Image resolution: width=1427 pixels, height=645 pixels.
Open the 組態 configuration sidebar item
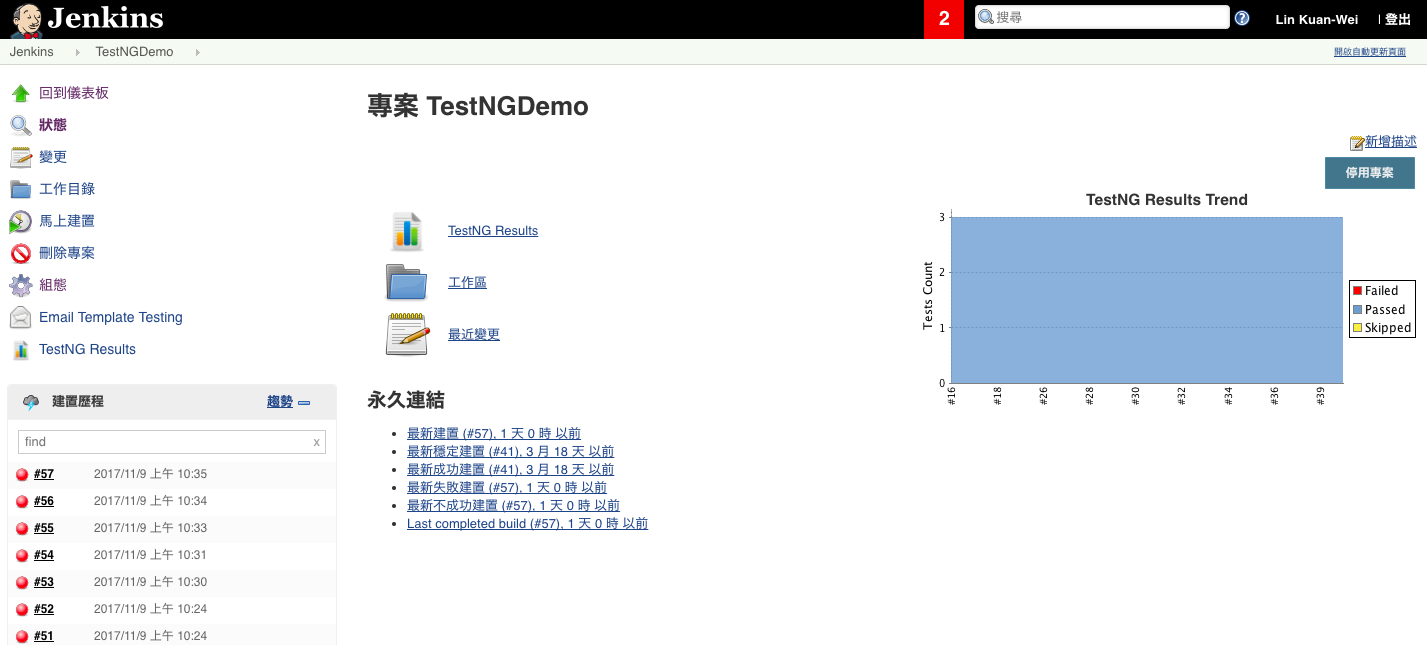coord(53,285)
